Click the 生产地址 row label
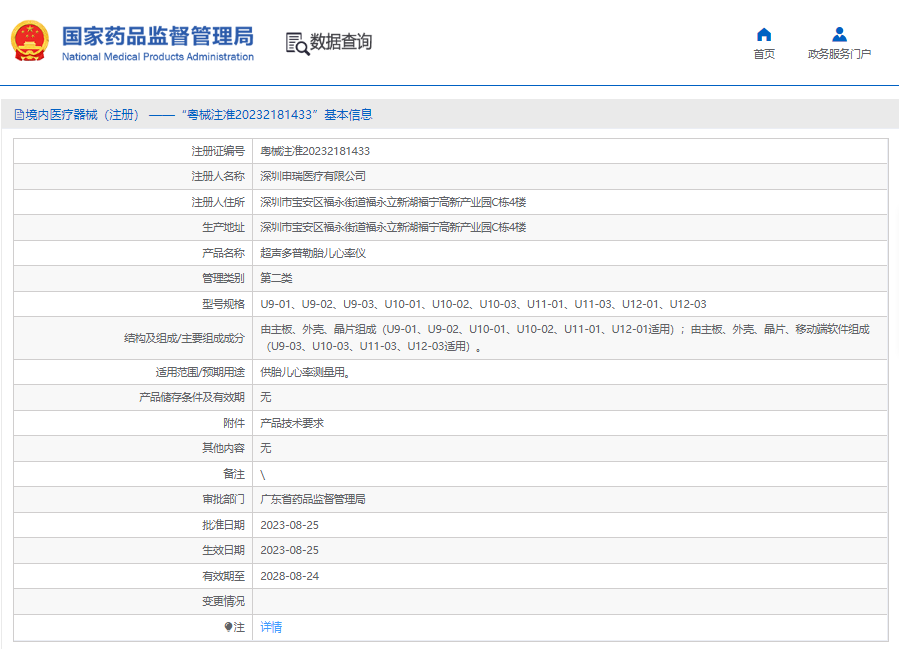 point(223,228)
